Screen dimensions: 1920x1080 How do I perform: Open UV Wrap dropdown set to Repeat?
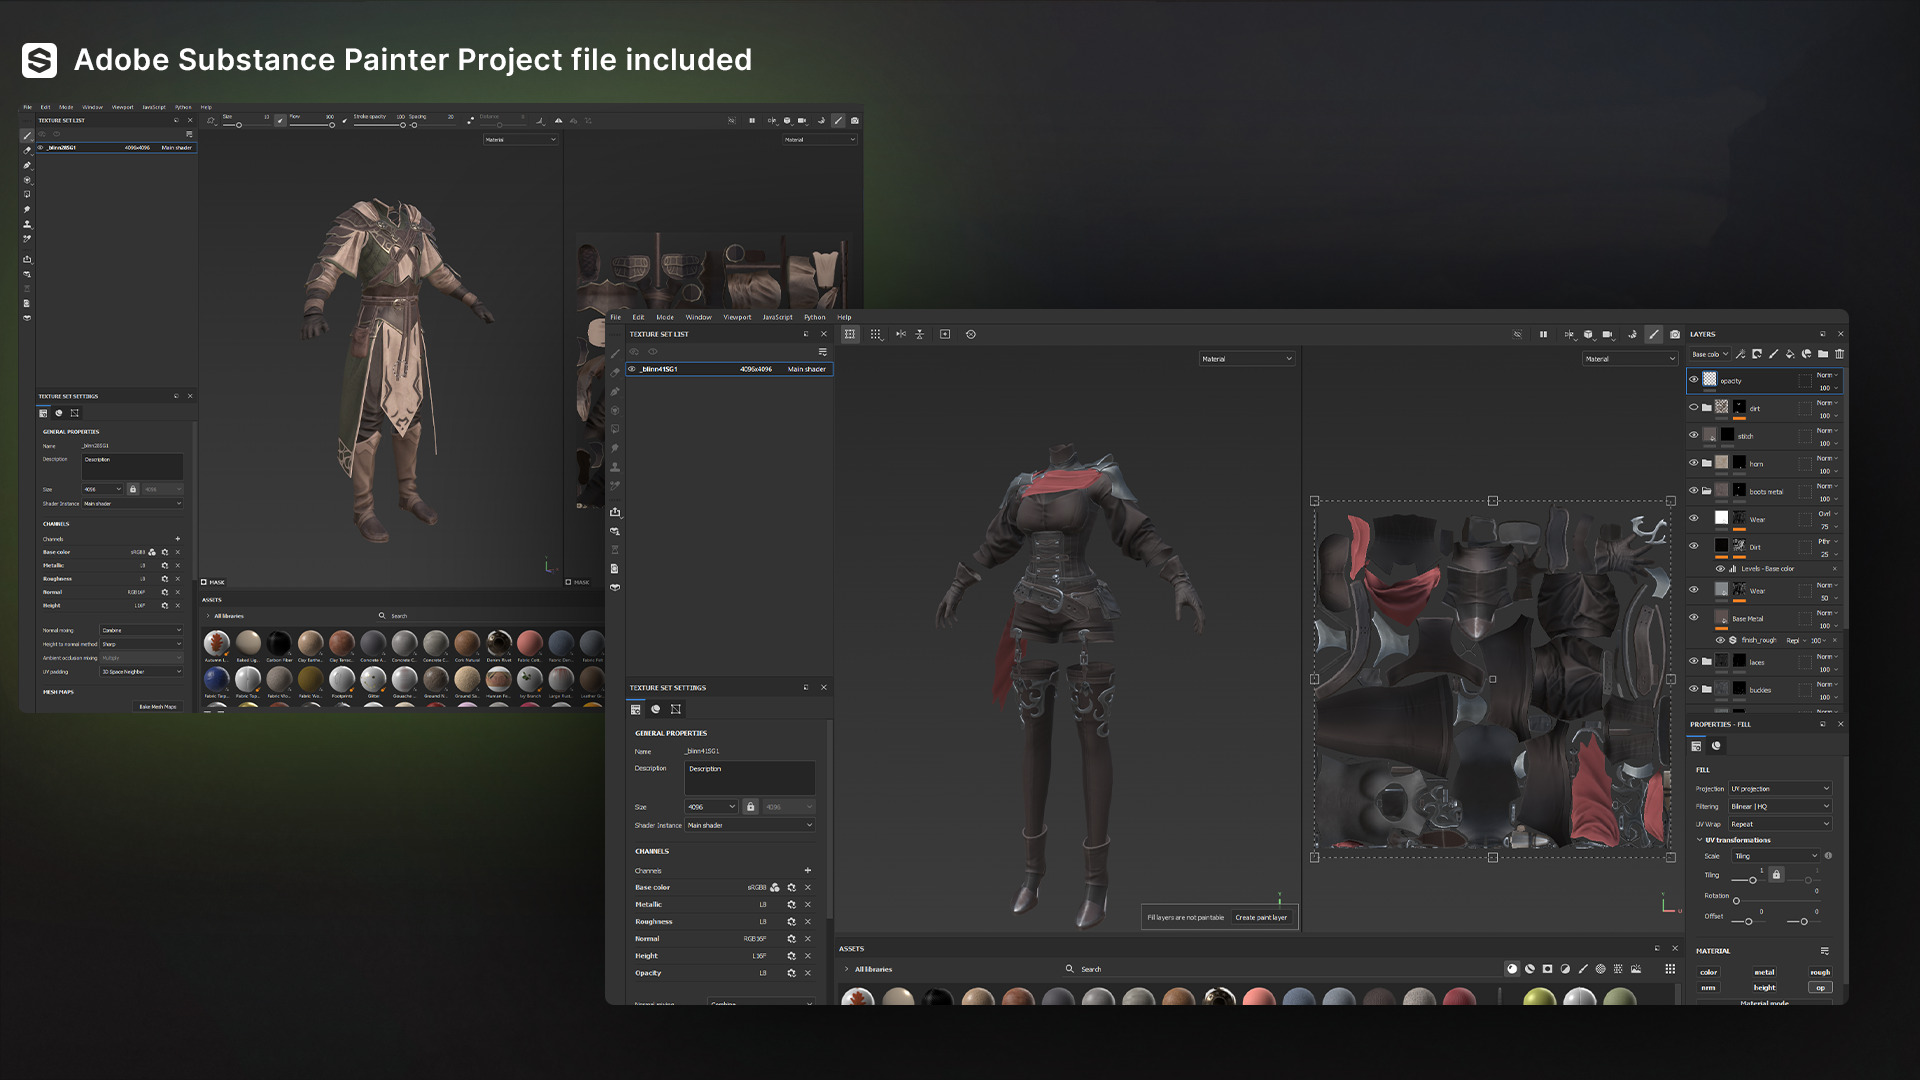tap(1780, 824)
